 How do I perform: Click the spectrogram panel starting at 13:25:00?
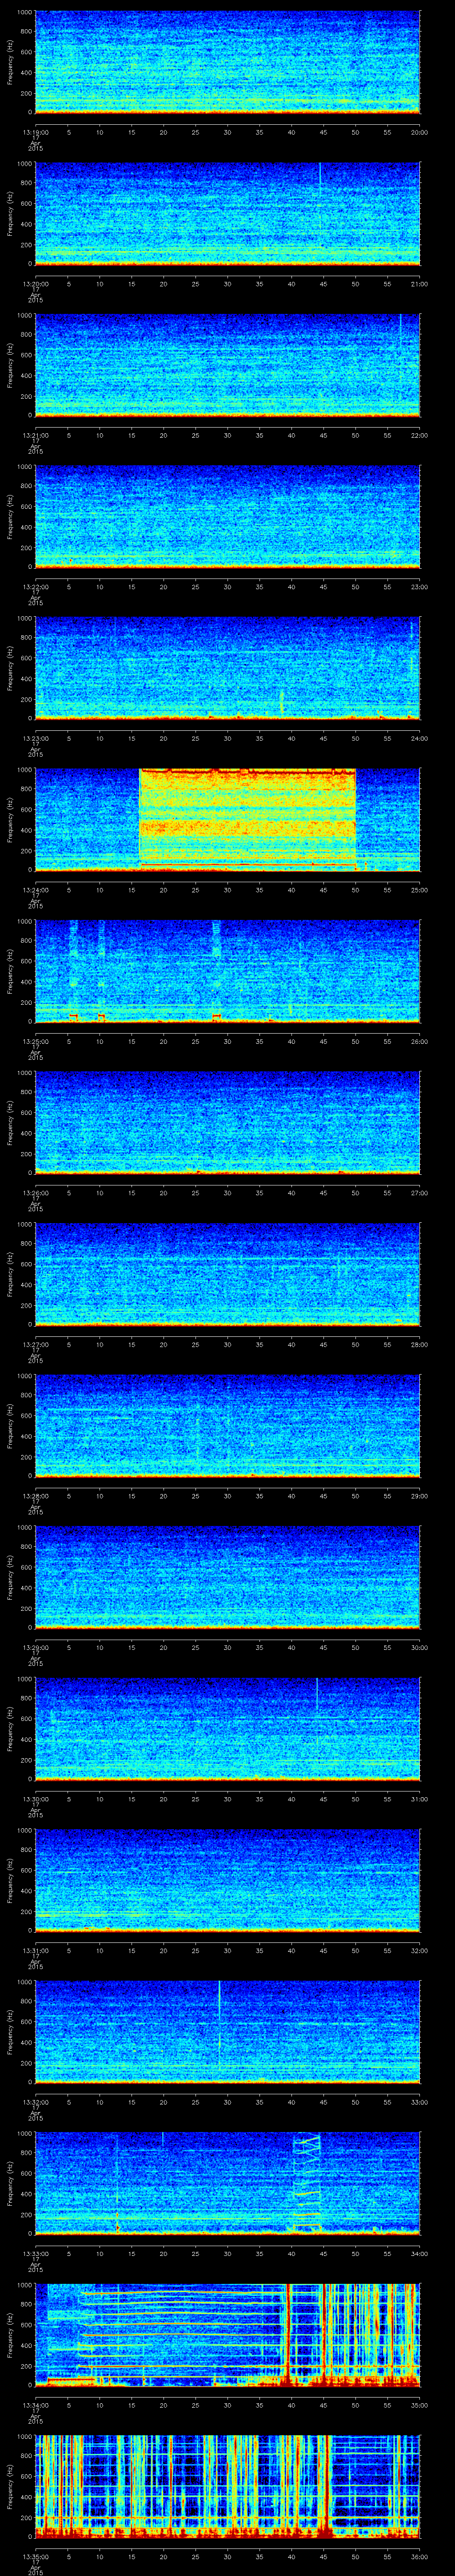pyautogui.click(x=227, y=971)
